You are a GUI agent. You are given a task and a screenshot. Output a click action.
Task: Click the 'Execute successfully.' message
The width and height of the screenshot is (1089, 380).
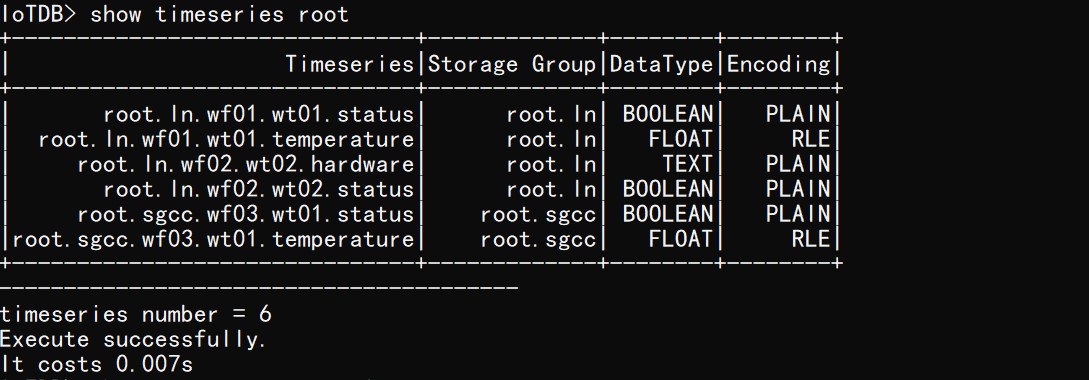[x=133, y=340]
